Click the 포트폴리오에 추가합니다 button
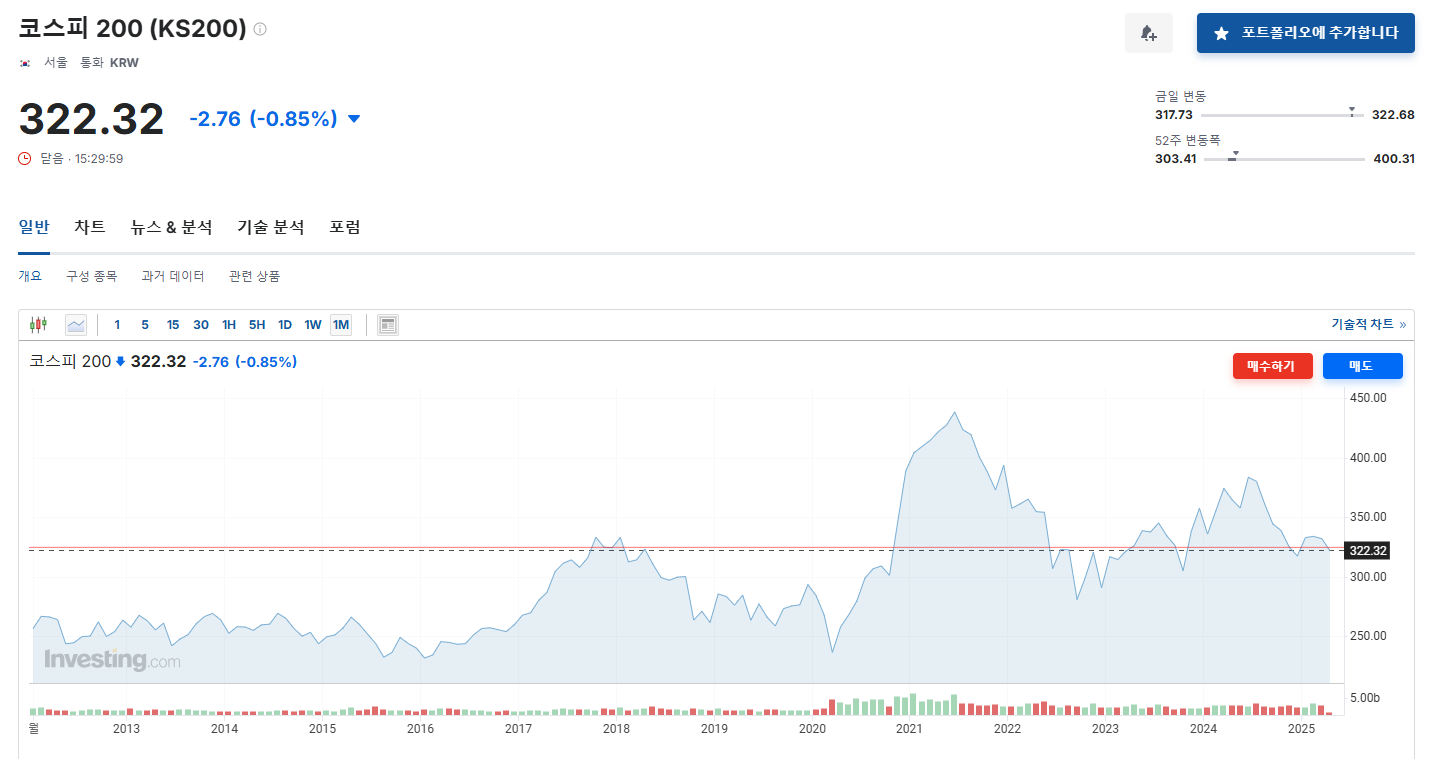Viewport: 1431px width, 759px height. coord(1305,33)
